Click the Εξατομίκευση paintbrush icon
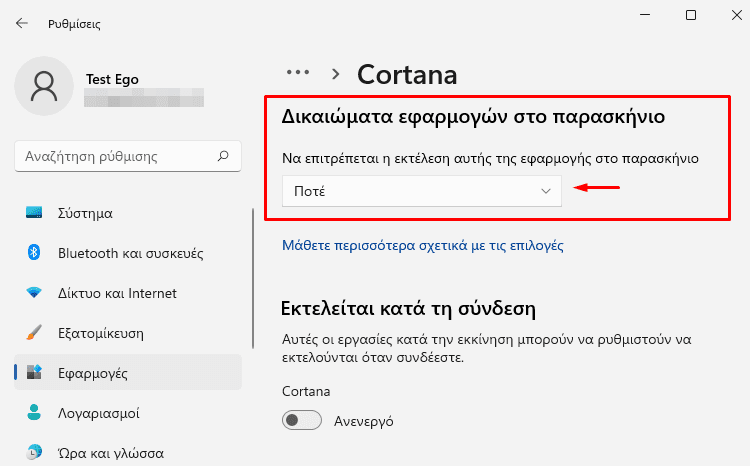 click(34, 333)
